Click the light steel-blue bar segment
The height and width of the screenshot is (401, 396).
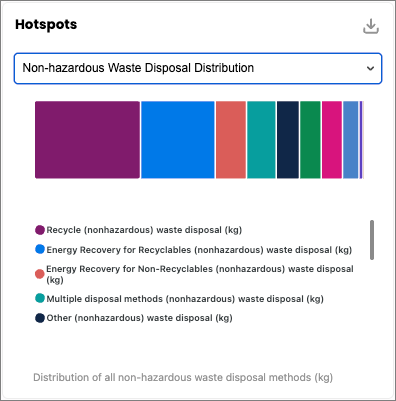coord(350,140)
